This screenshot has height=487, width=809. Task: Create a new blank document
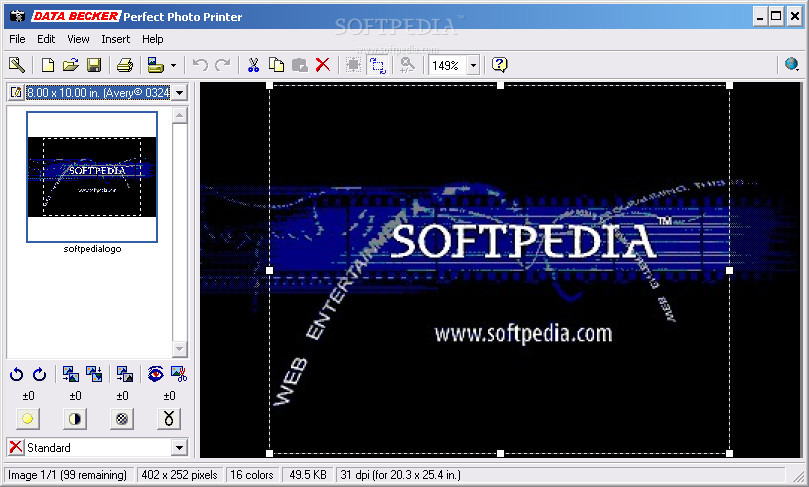pos(47,65)
